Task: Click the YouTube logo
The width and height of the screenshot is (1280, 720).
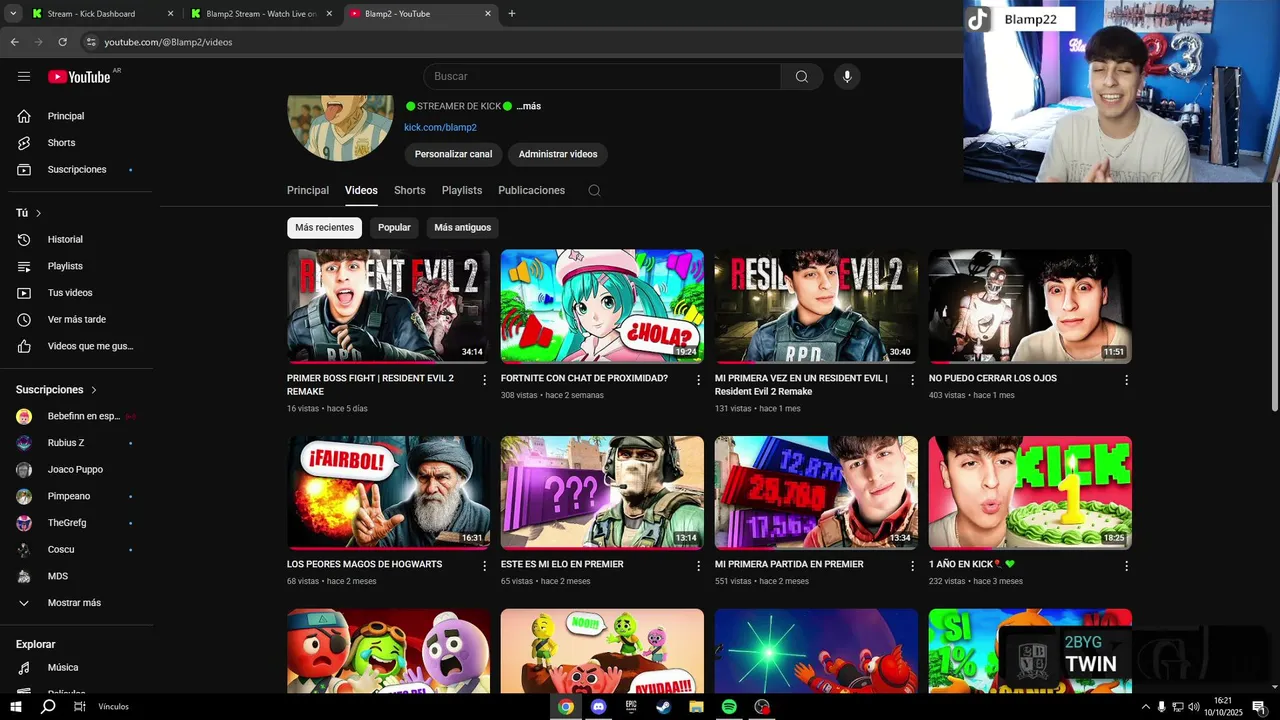Action: tap(79, 77)
